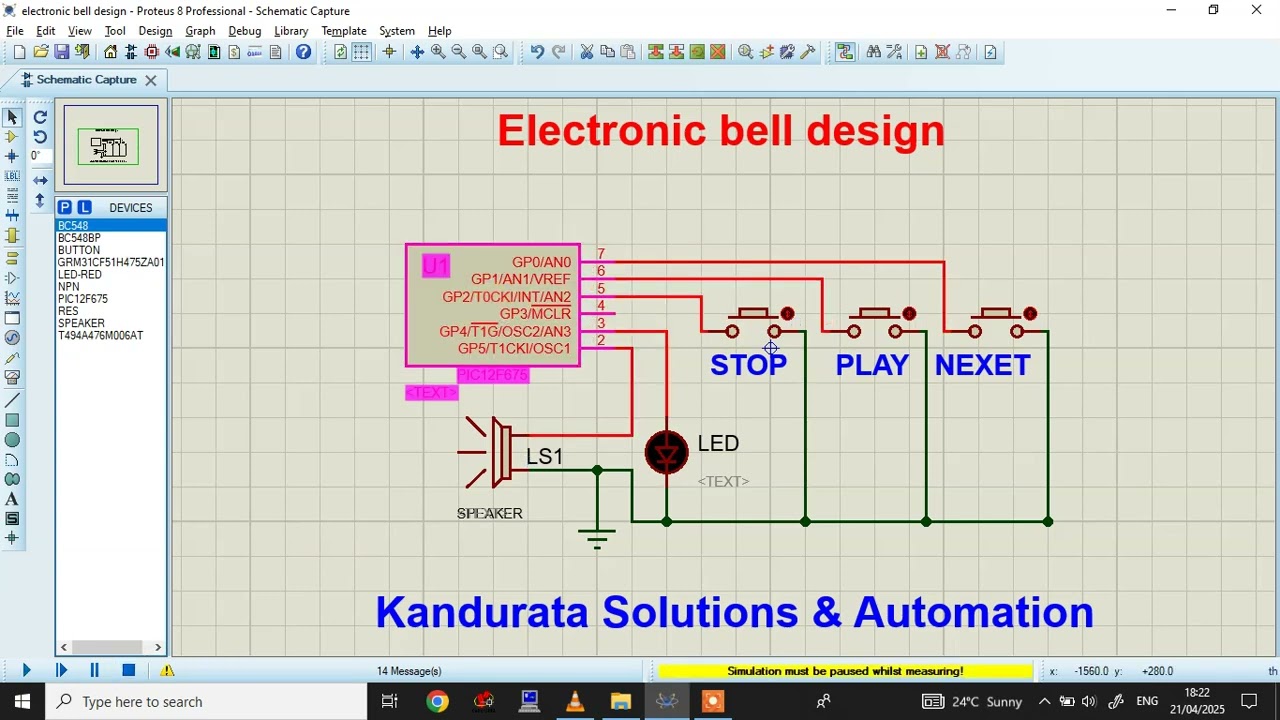Image resolution: width=1280 pixels, height=720 pixels.
Task: Select the Wire label mode tool
Action: point(12,176)
